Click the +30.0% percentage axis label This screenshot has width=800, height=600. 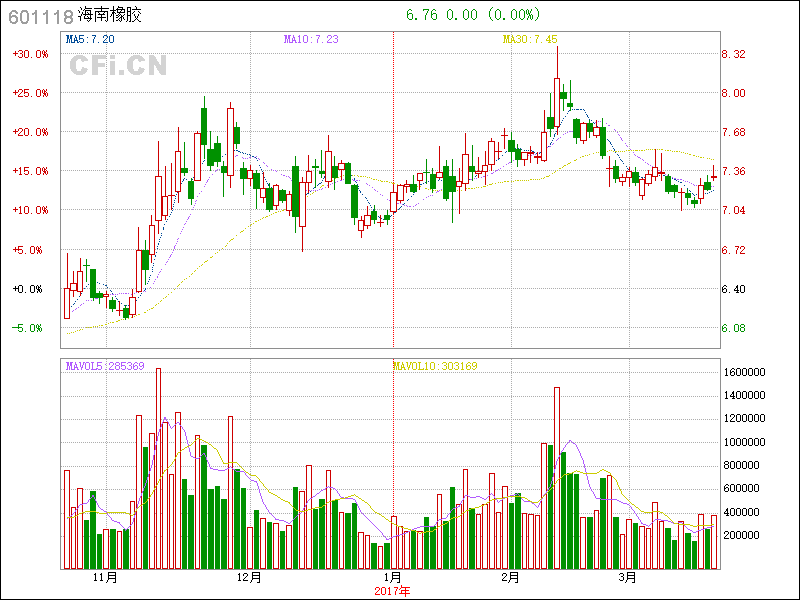[30, 54]
